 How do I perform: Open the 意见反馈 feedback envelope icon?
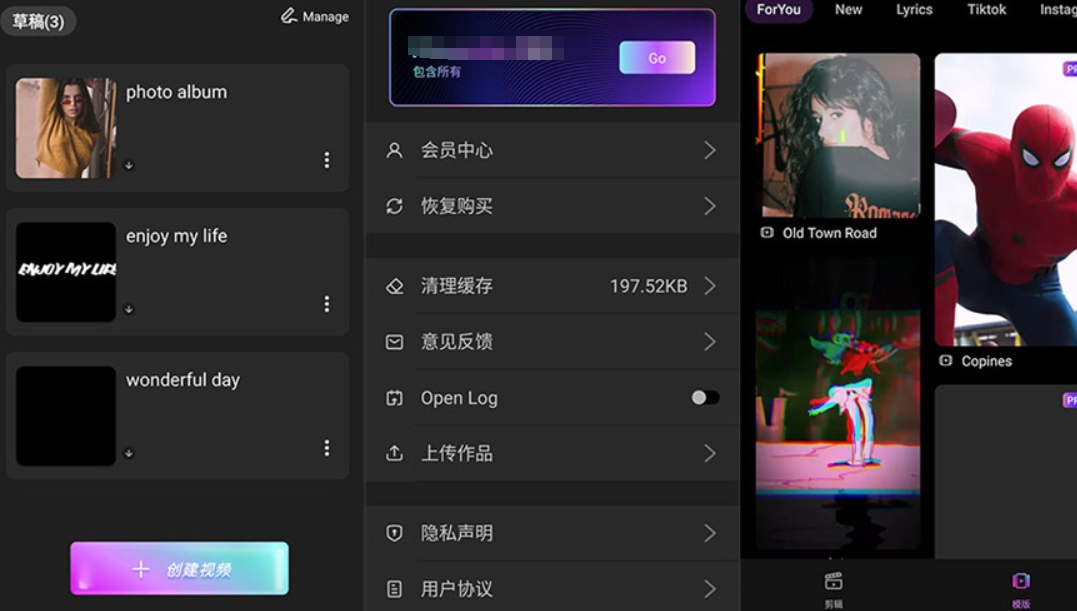click(x=395, y=342)
